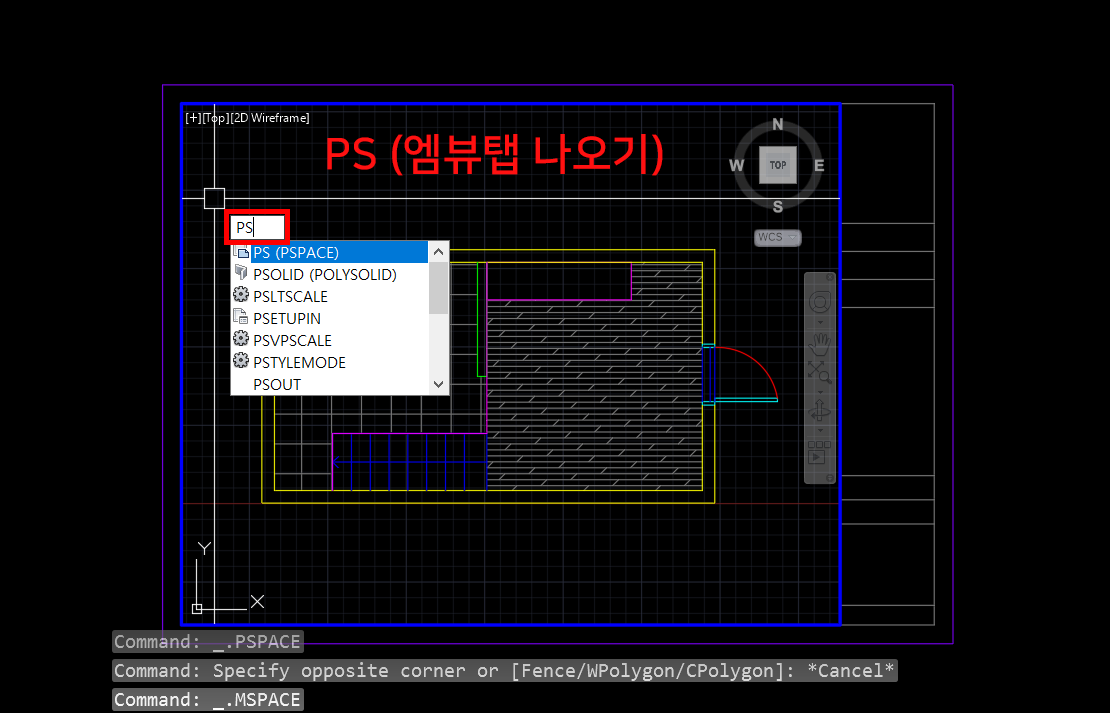
Task: Click the Zoom Extents tool
Action: pyautogui.click(x=820, y=371)
